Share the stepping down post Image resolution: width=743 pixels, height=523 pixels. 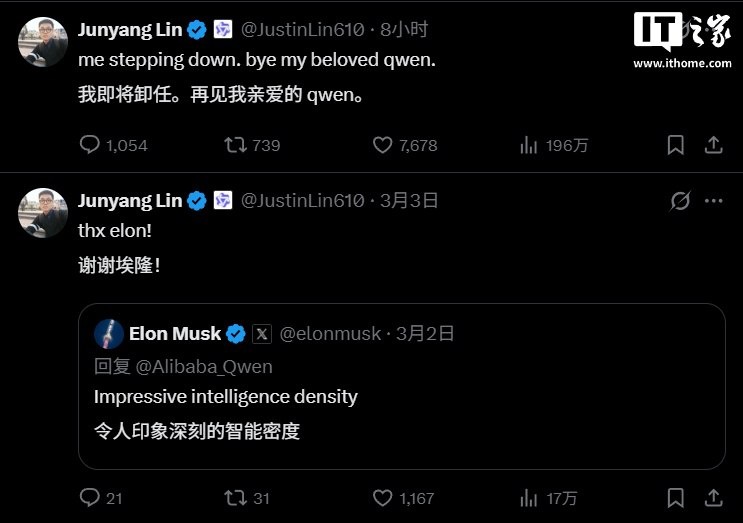[713, 145]
